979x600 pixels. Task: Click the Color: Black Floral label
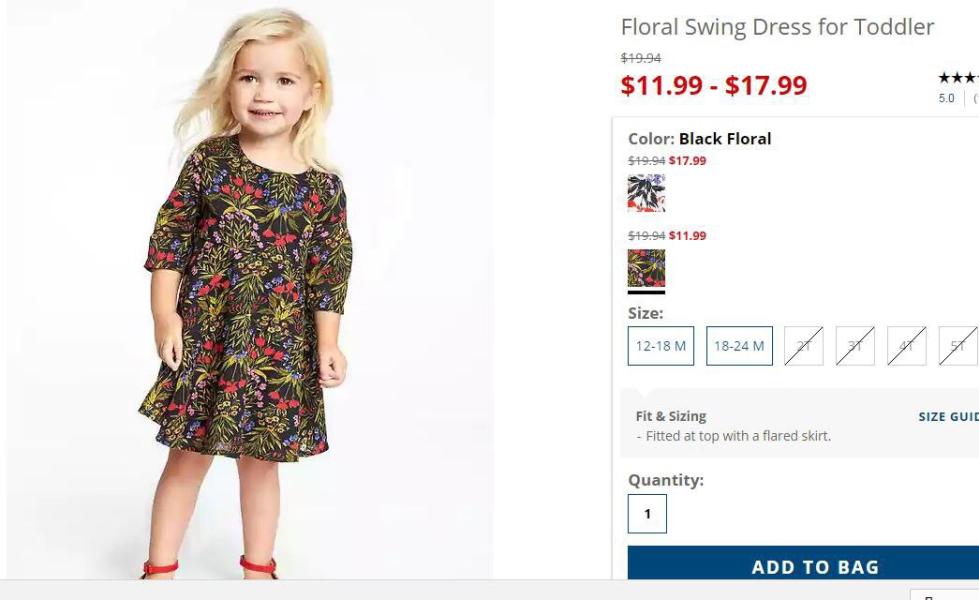(699, 139)
